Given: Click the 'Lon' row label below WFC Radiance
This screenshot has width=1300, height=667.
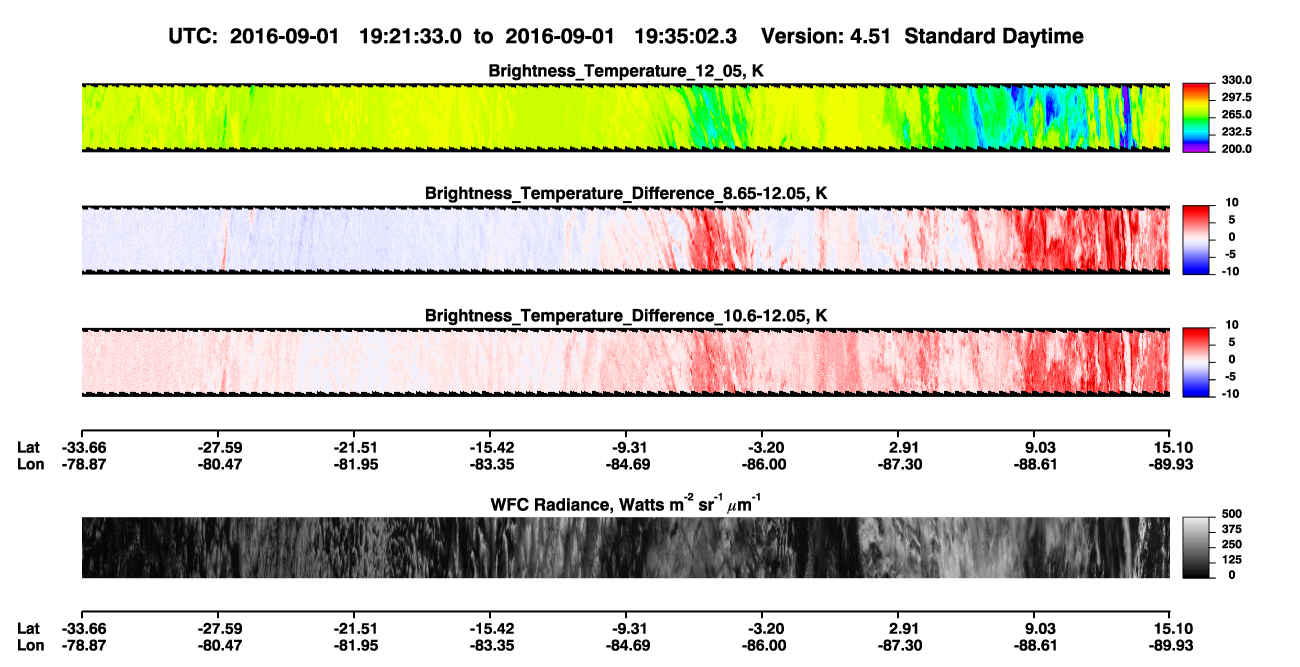Looking at the screenshot, I should point(31,645).
